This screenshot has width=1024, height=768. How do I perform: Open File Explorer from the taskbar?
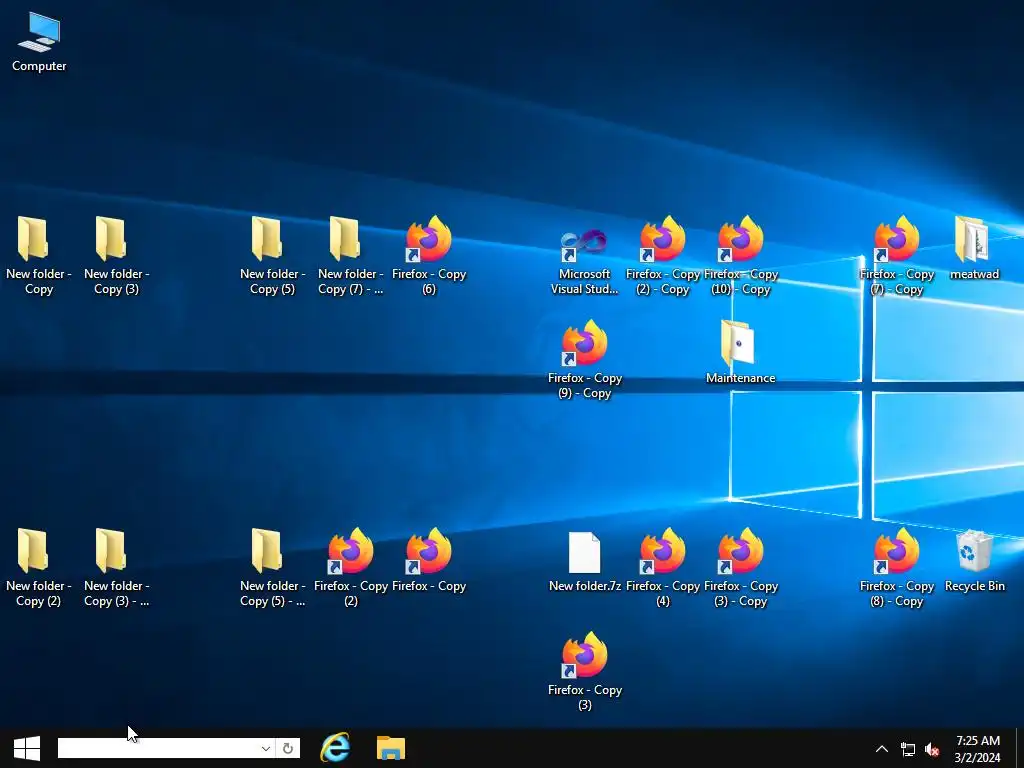(x=391, y=748)
